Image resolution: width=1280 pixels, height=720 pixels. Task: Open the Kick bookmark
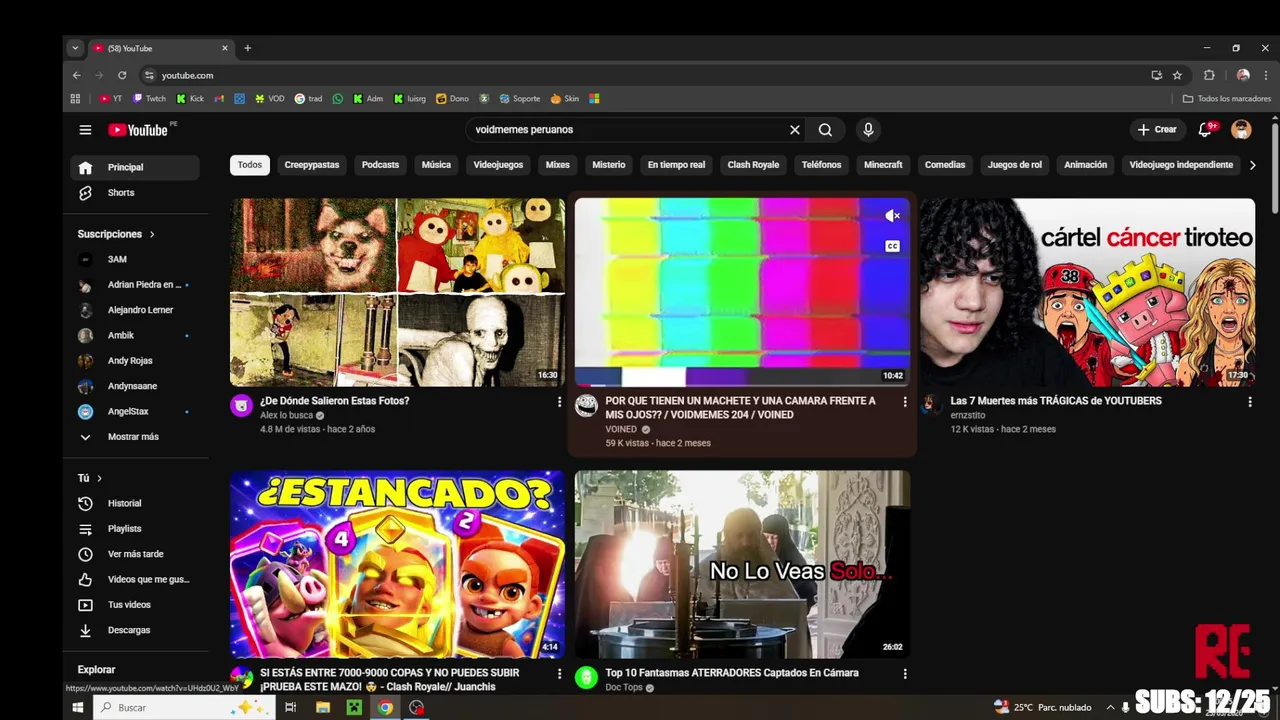click(x=190, y=99)
